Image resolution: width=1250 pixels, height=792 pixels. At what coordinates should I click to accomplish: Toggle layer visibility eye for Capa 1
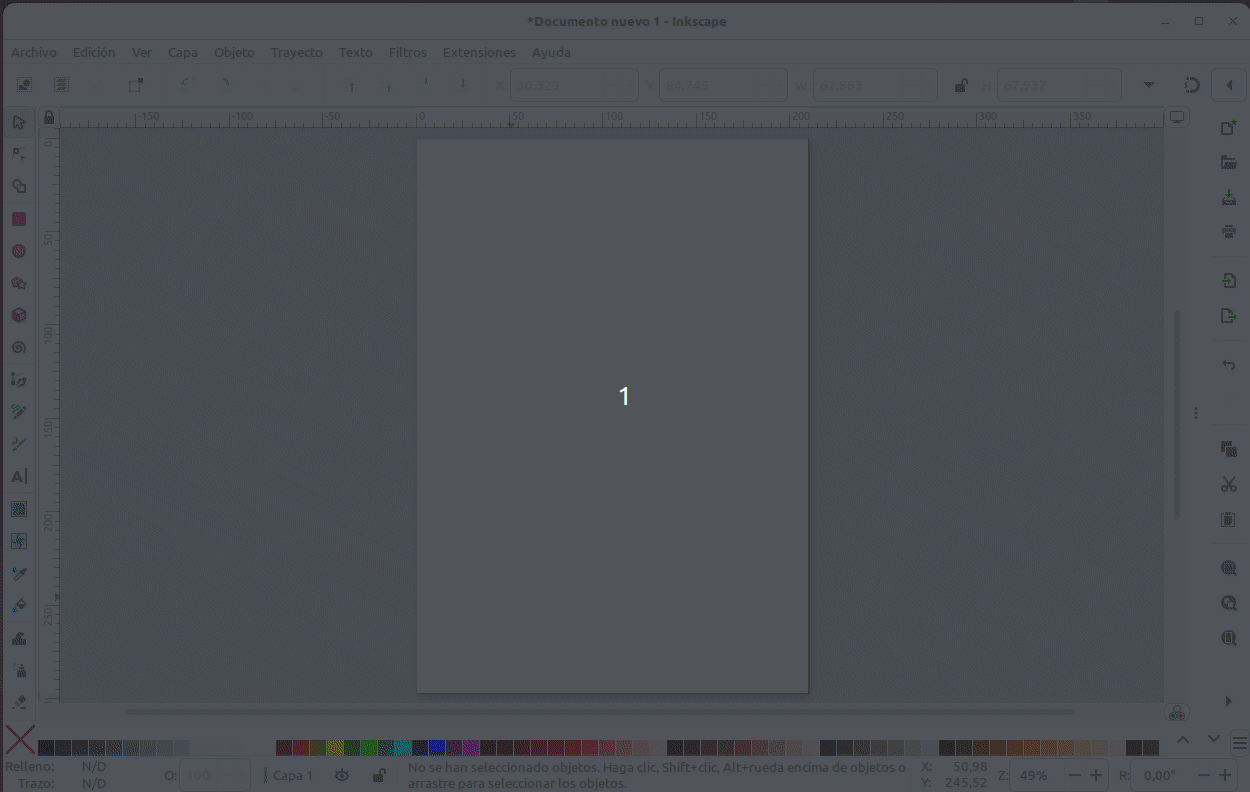point(342,775)
